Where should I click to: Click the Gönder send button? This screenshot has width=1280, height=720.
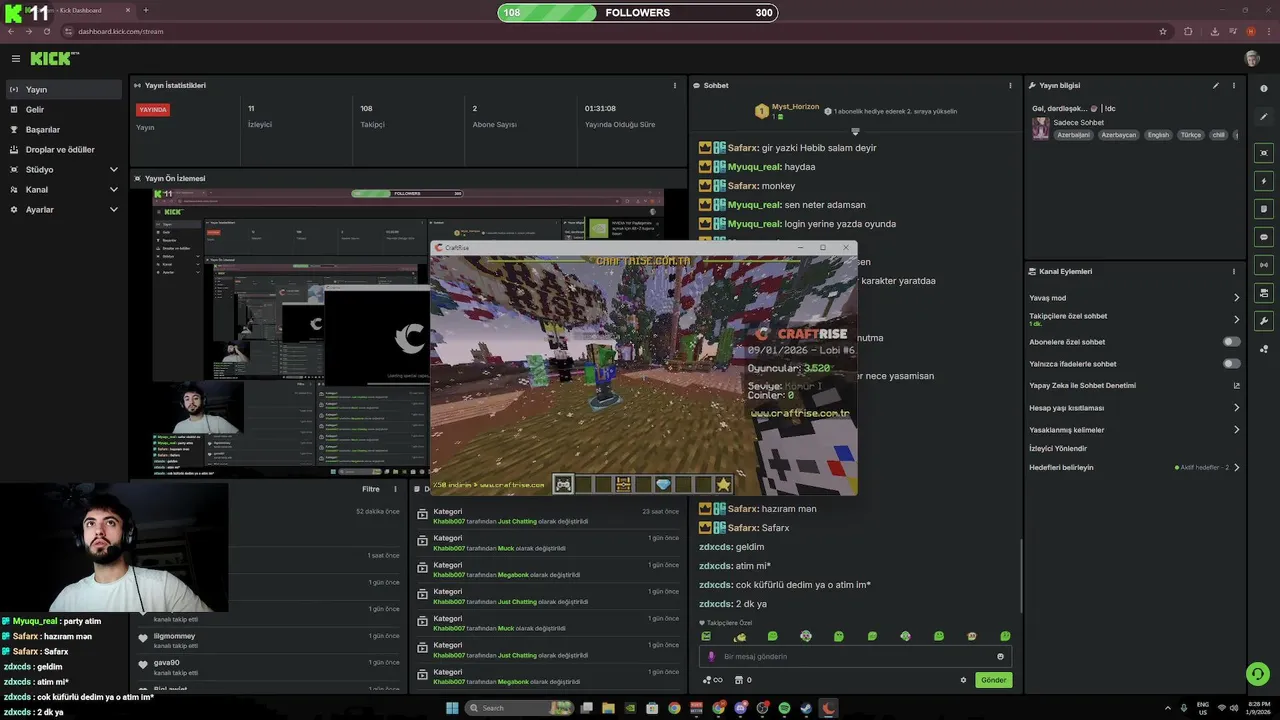(993, 680)
